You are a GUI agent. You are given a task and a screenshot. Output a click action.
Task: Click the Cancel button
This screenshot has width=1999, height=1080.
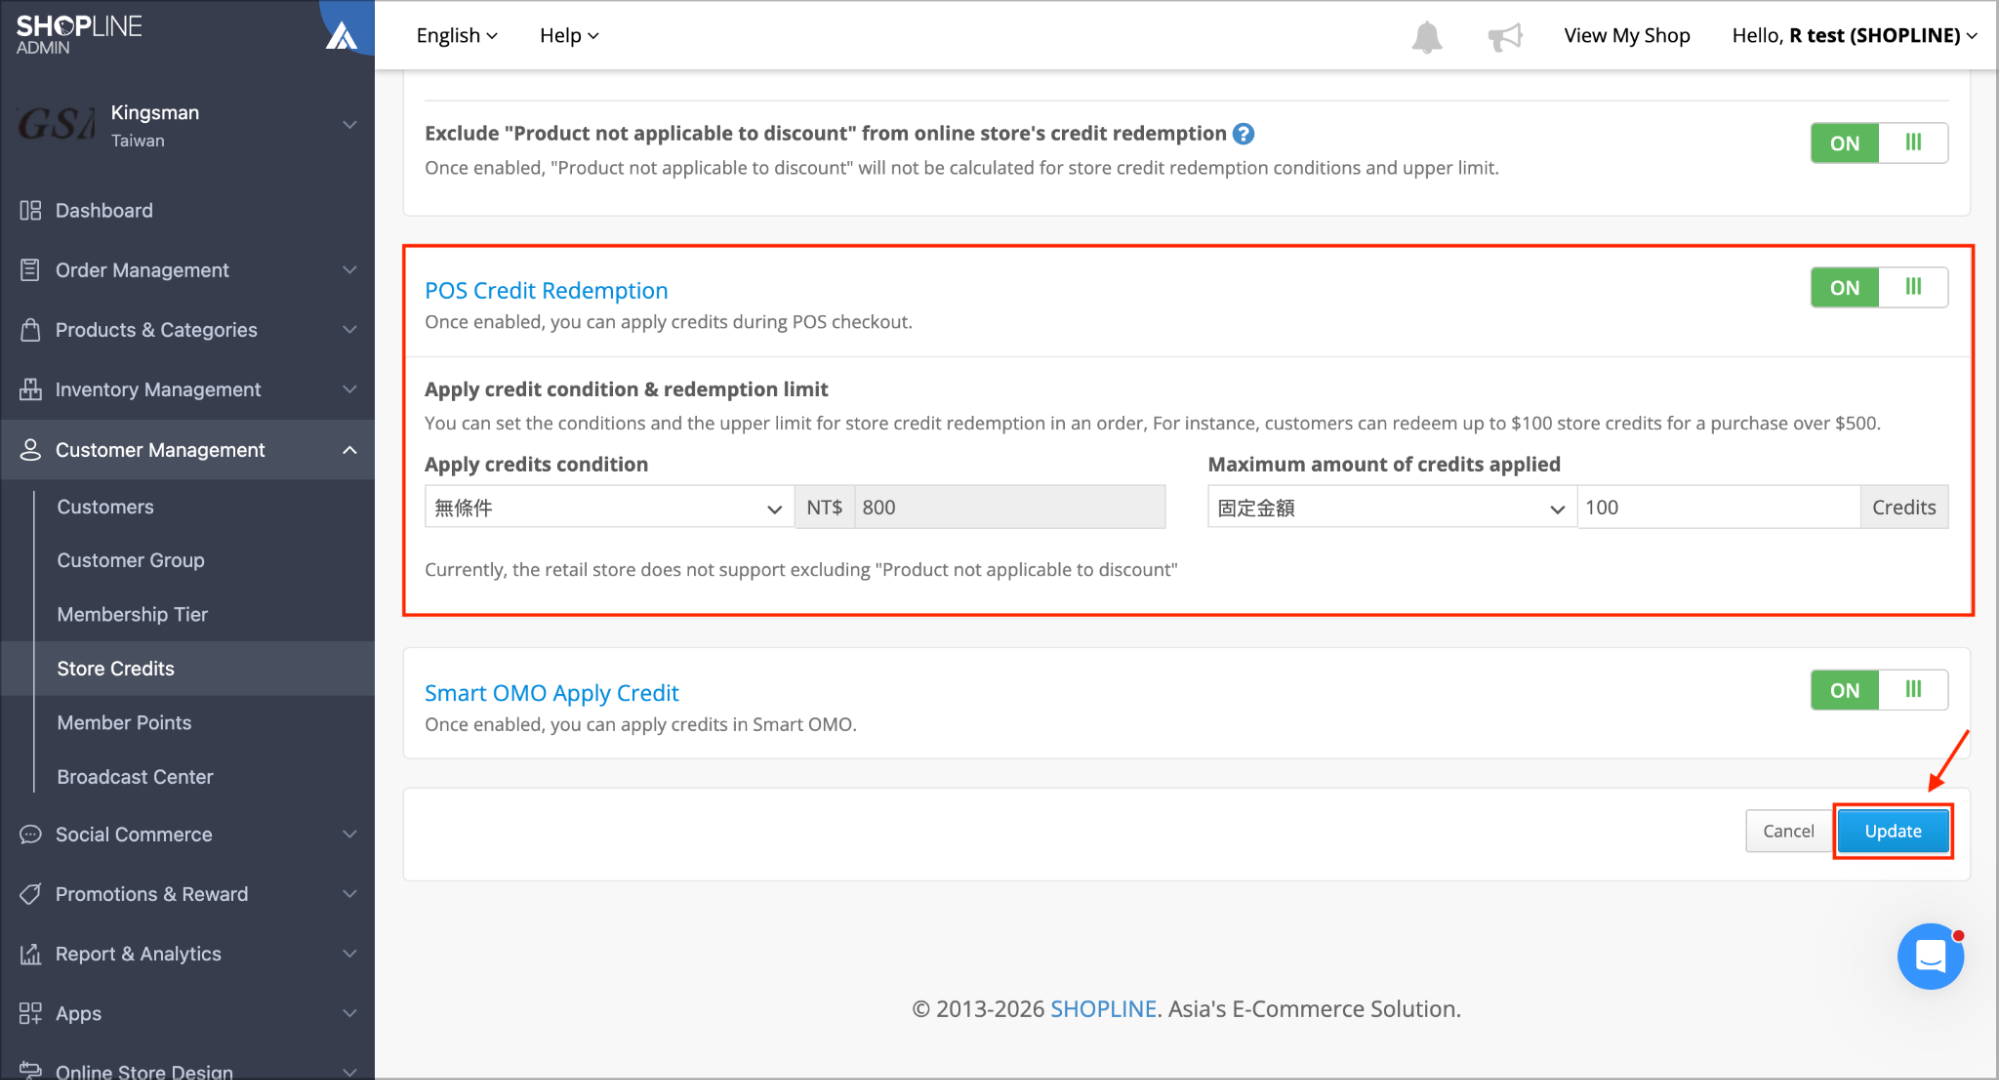click(x=1788, y=831)
